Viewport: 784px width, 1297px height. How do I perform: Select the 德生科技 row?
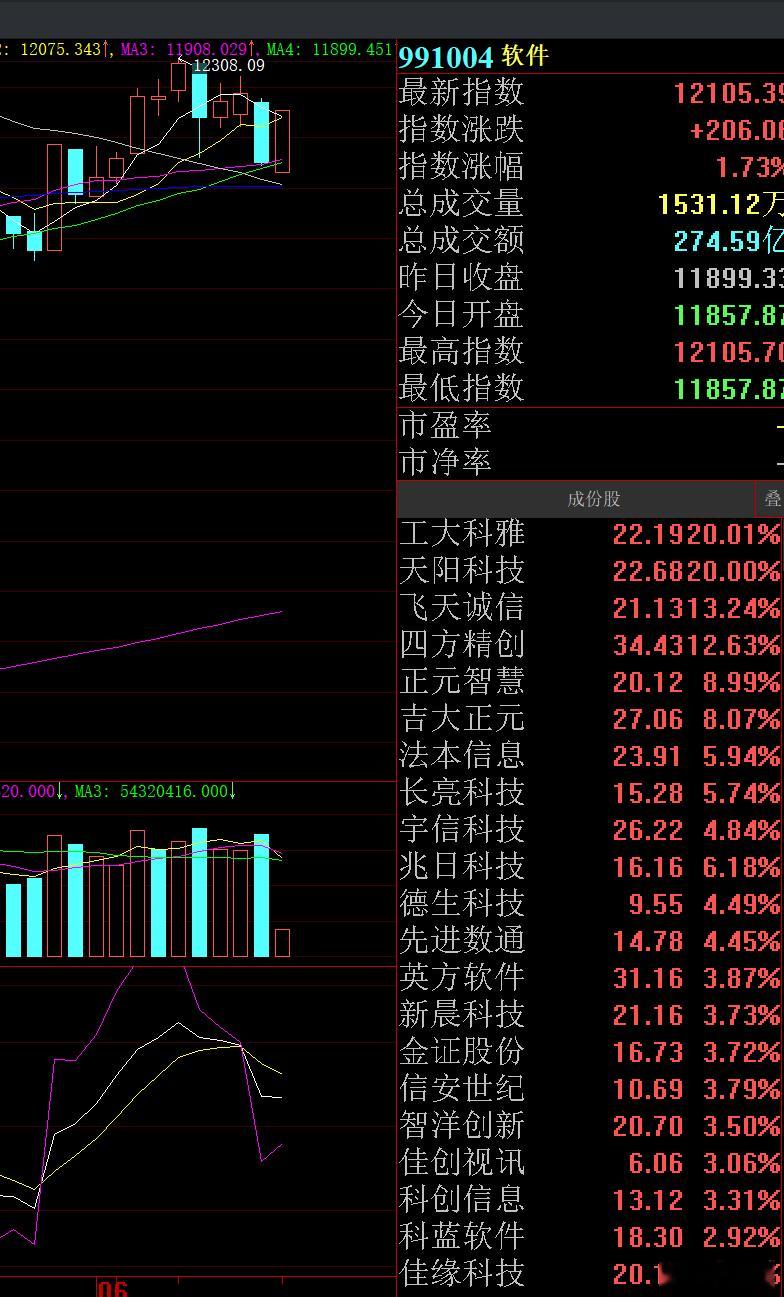[x=590, y=904]
